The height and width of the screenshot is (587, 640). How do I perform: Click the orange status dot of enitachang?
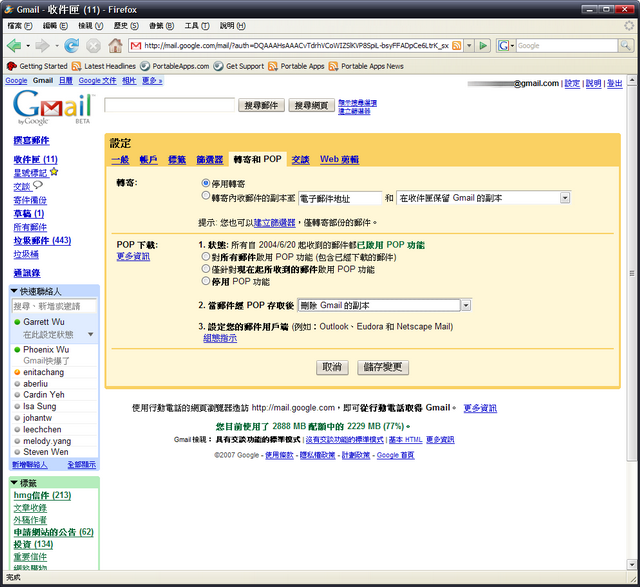17,372
